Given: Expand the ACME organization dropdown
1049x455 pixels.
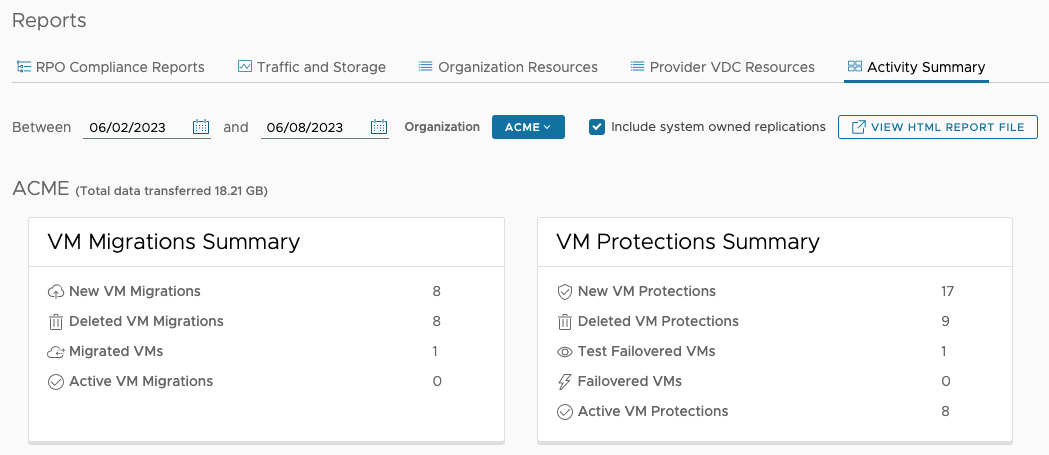Looking at the screenshot, I should tap(528, 127).
